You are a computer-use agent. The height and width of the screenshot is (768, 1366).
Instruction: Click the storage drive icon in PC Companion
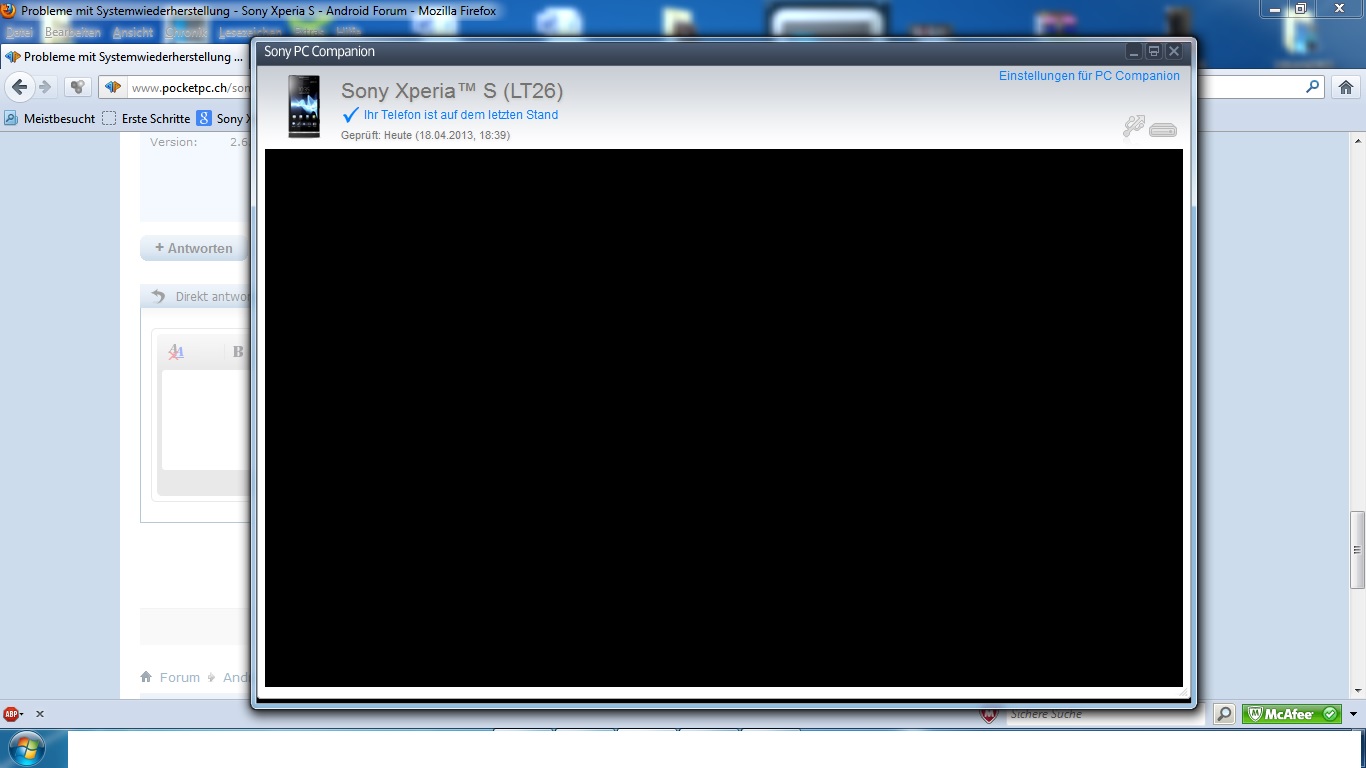[x=1163, y=129]
